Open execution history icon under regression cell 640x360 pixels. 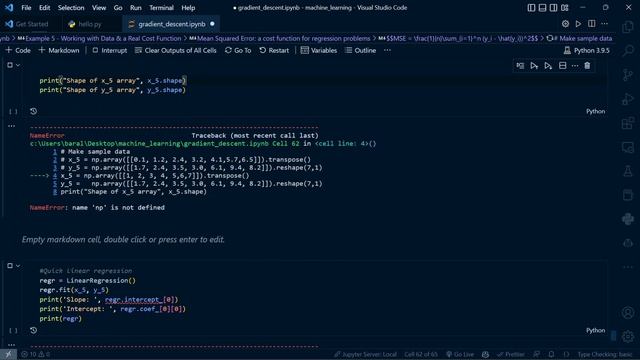click(x=33, y=330)
